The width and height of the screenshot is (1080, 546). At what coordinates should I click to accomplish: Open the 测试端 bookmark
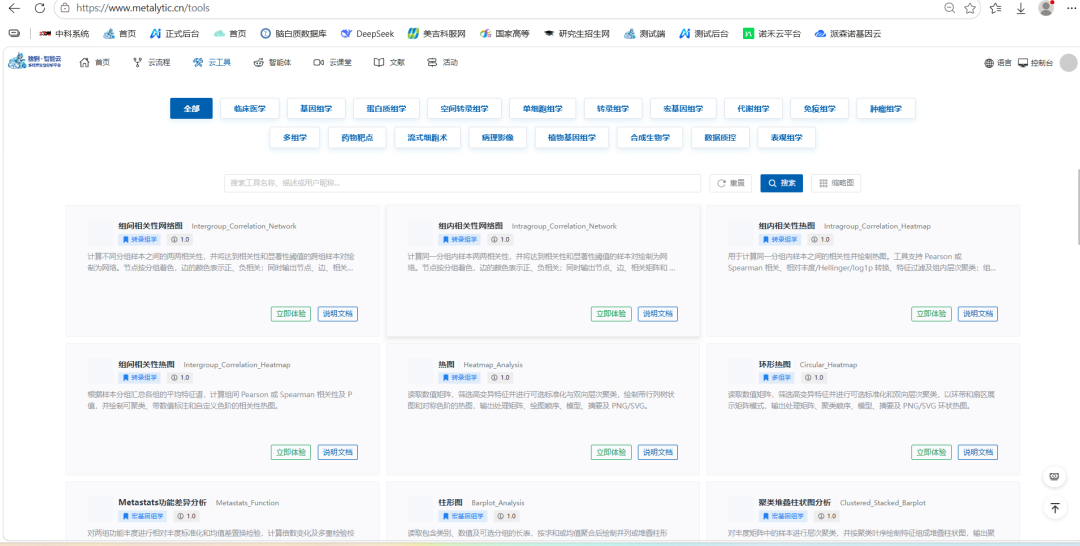pyautogui.click(x=644, y=33)
